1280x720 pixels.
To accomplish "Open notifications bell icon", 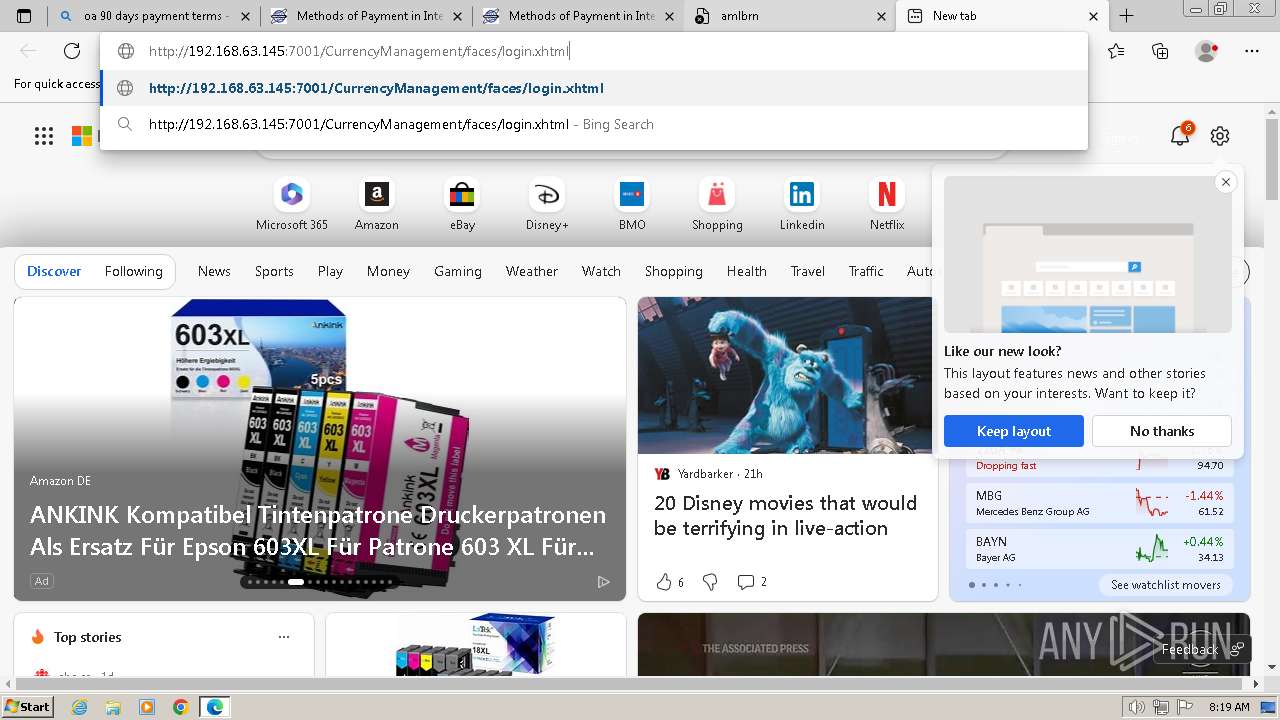I will pyautogui.click(x=1180, y=136).
